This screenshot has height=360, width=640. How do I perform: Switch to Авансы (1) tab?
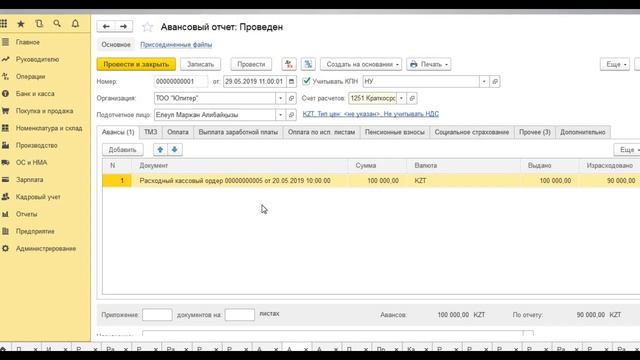click(118, 132)
